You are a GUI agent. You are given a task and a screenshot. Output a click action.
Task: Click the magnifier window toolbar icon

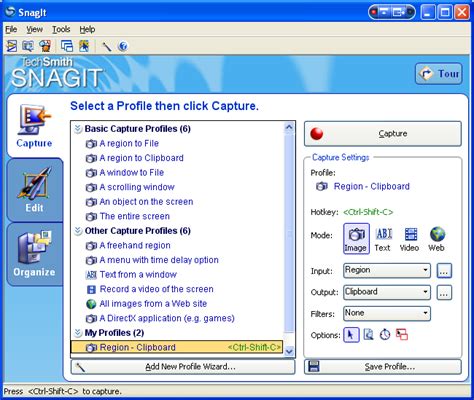[28, 46]
